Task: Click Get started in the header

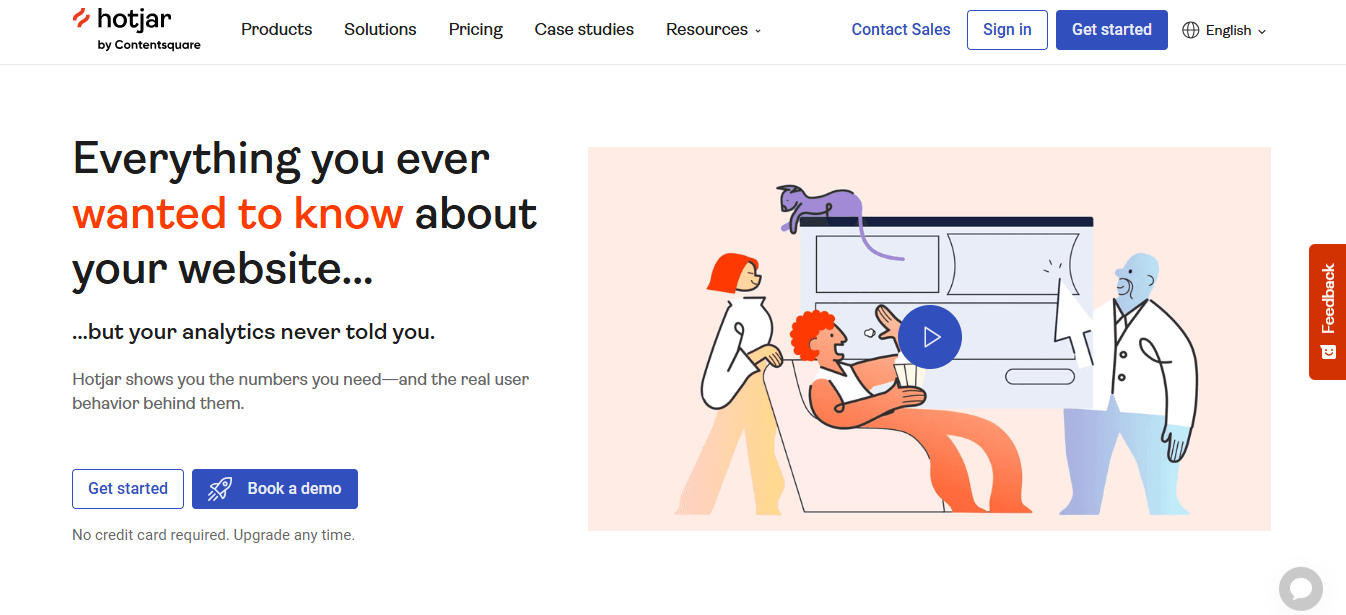Action: click(1112, 30)
